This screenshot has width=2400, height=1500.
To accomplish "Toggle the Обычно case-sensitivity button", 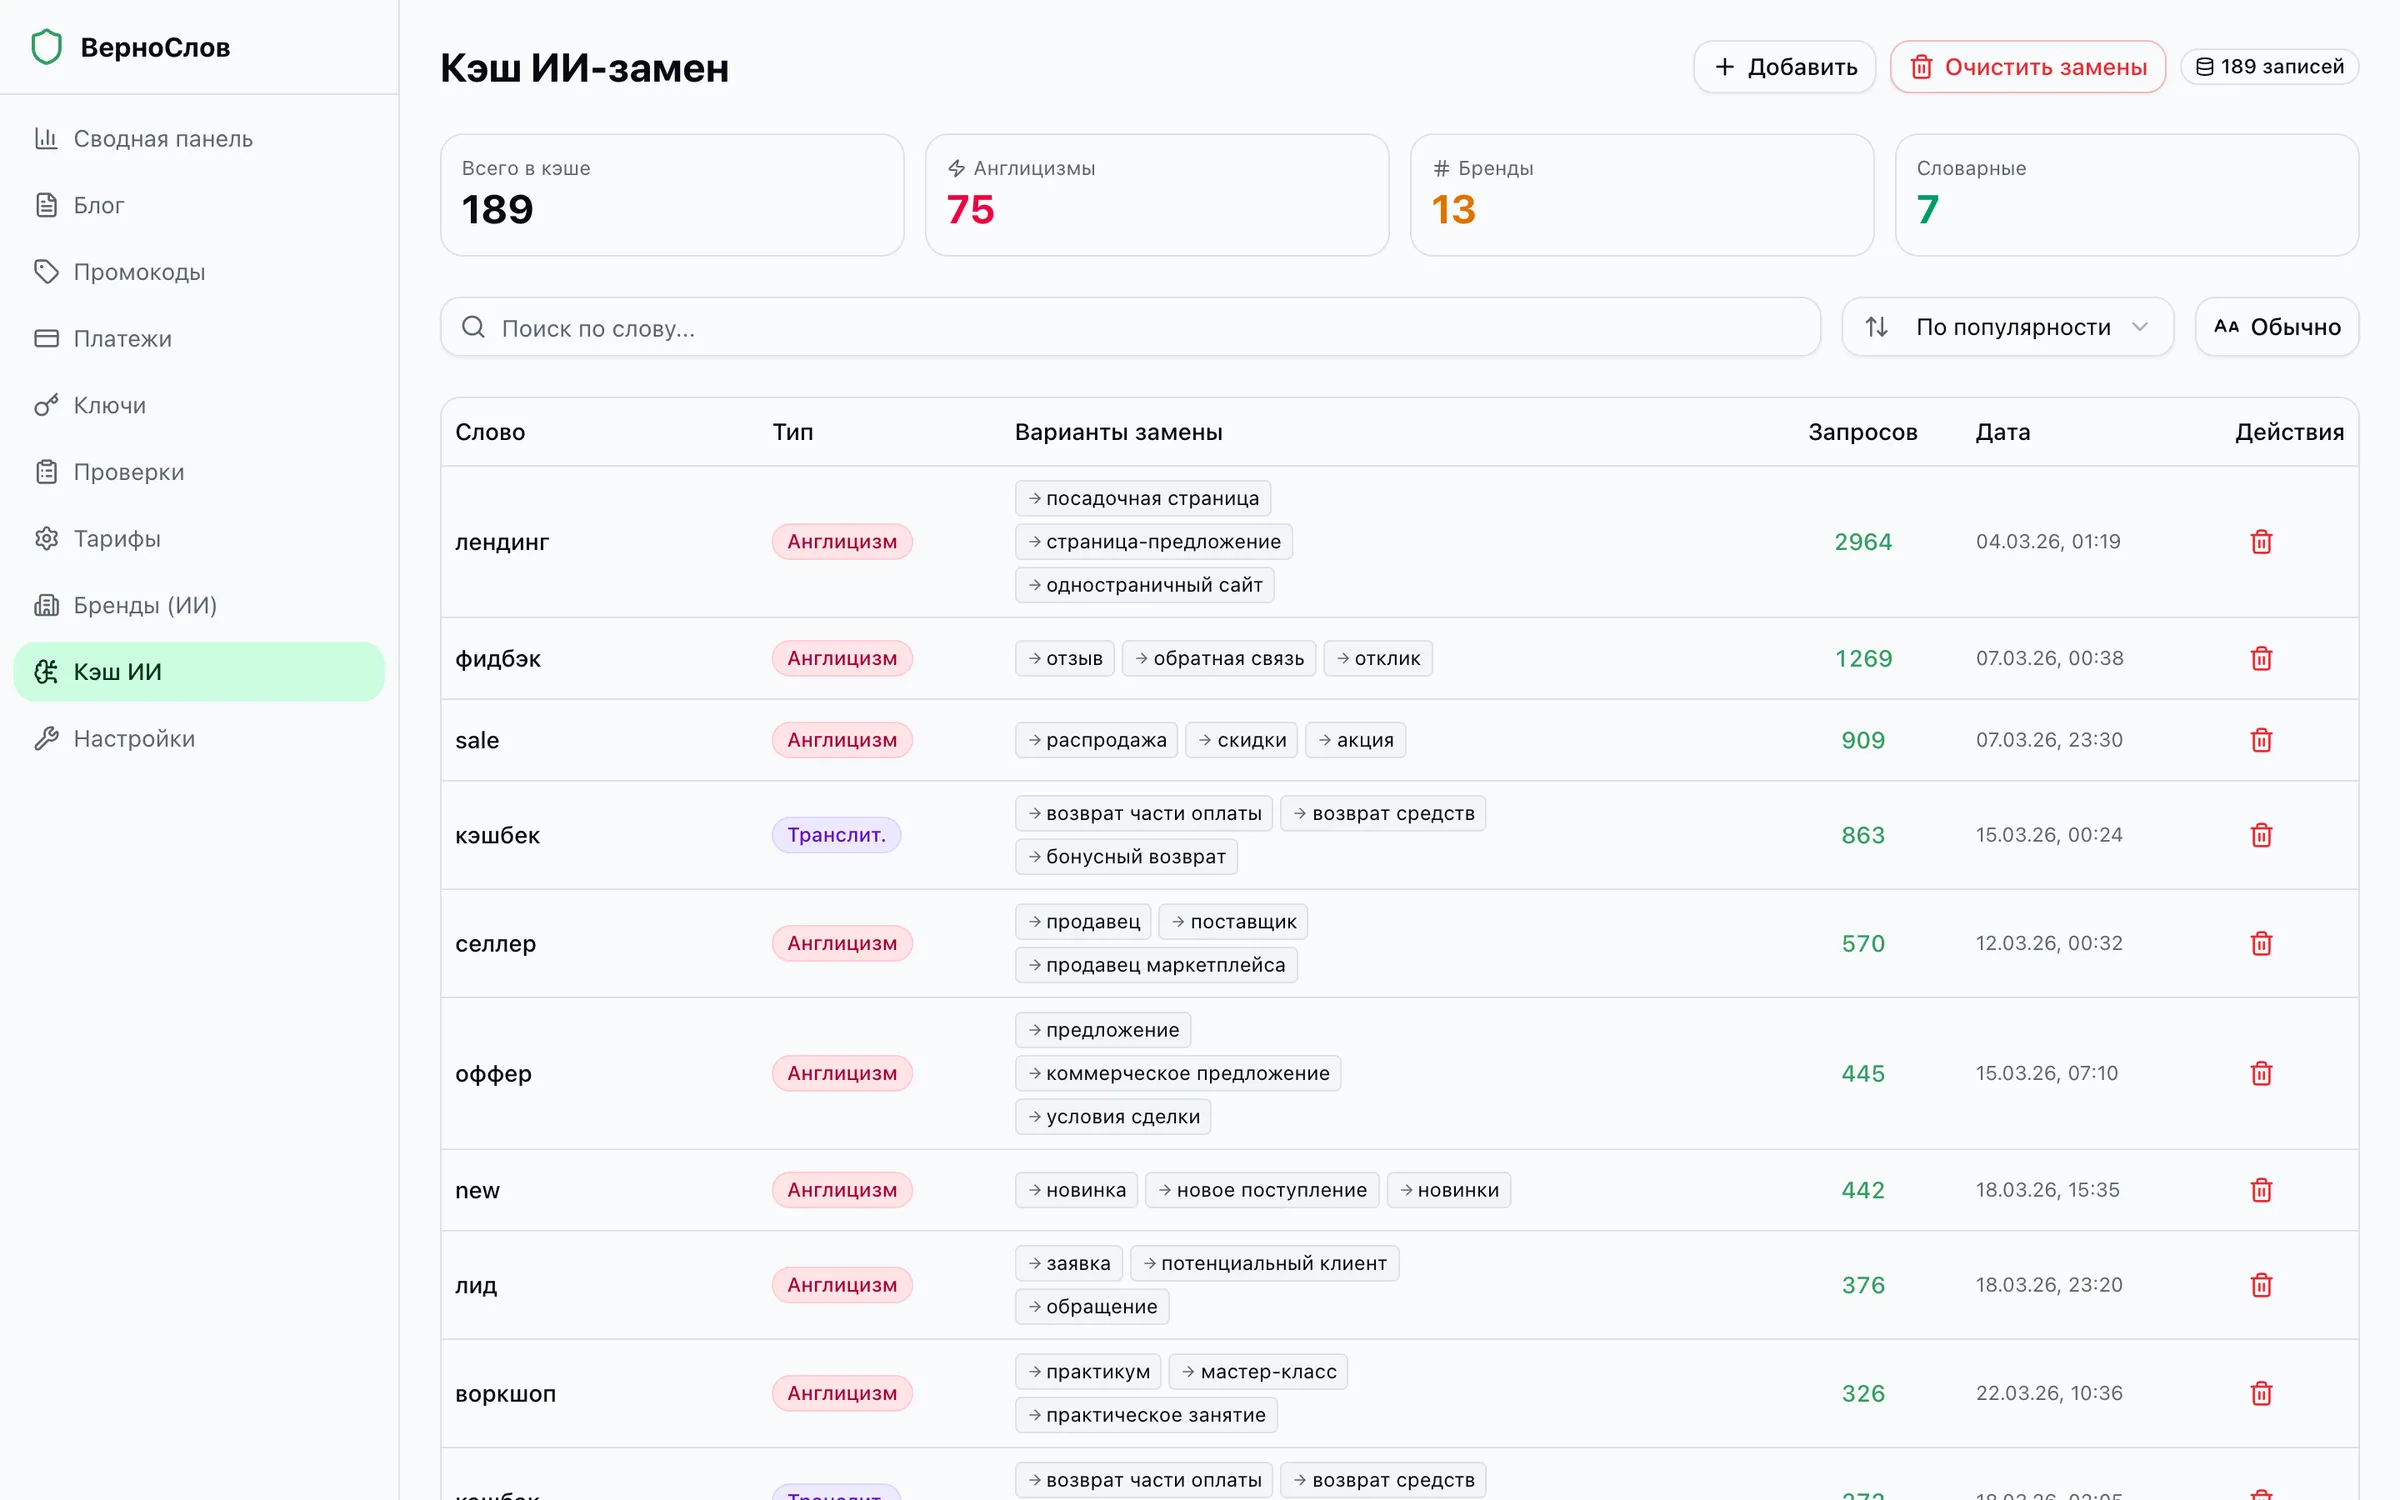I will [2277, 327].
